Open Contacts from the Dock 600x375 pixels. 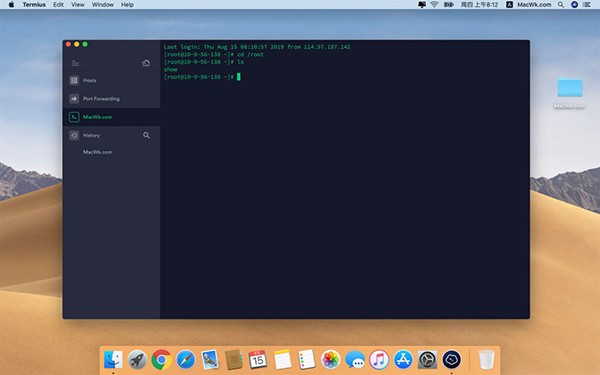[234, 360]
